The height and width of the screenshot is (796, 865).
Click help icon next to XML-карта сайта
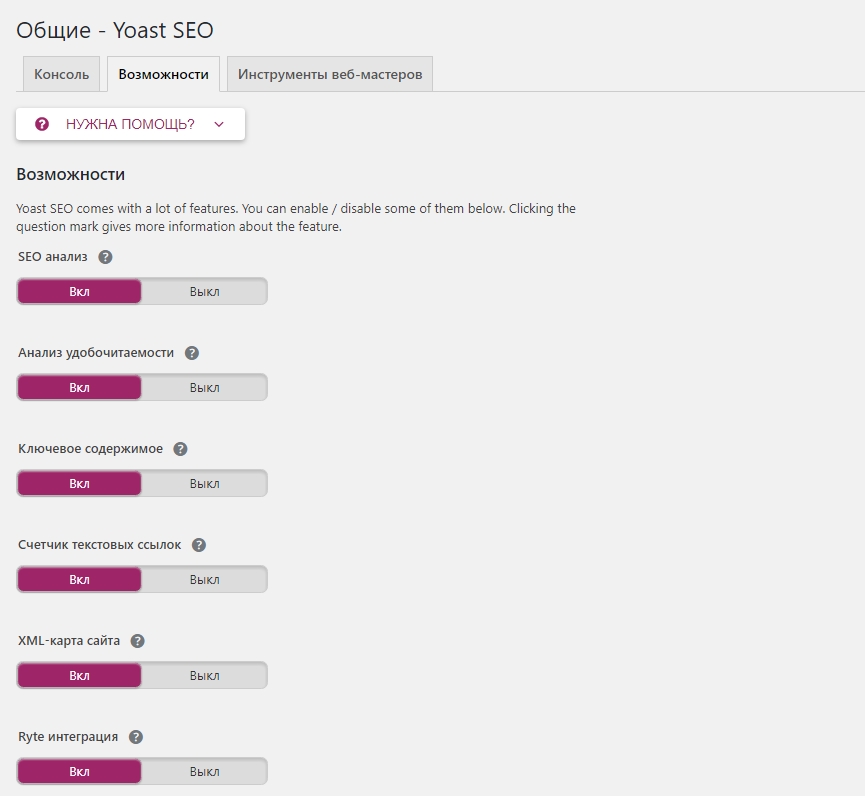click(x=137, y=641)
